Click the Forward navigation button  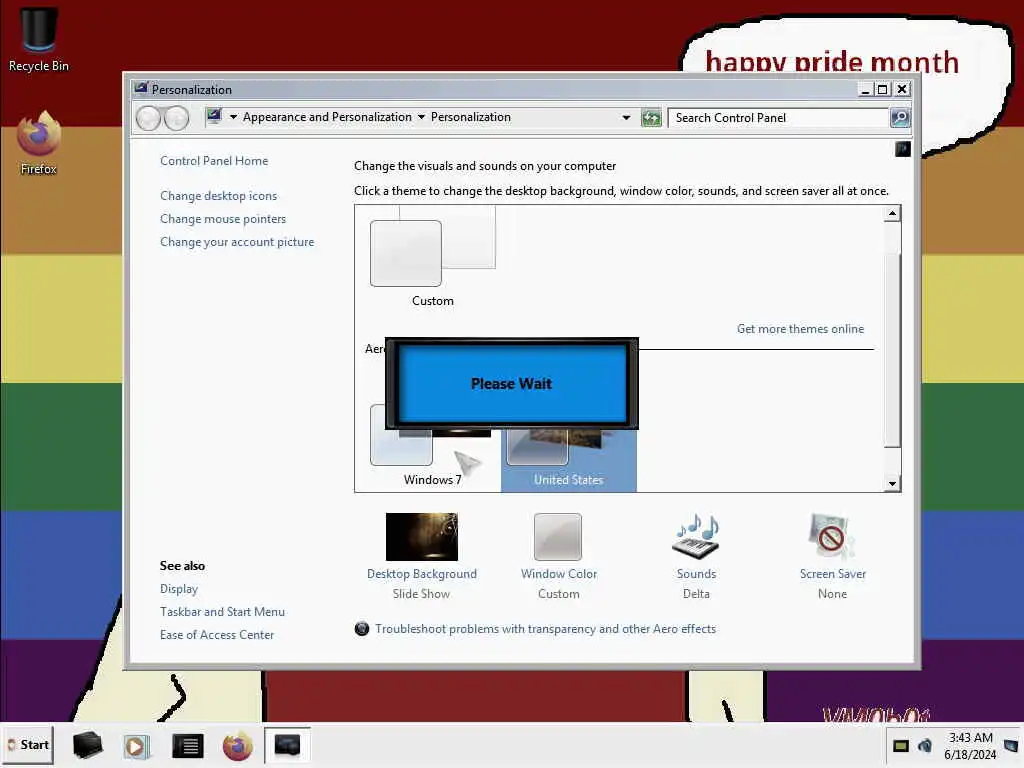(176, 118)
